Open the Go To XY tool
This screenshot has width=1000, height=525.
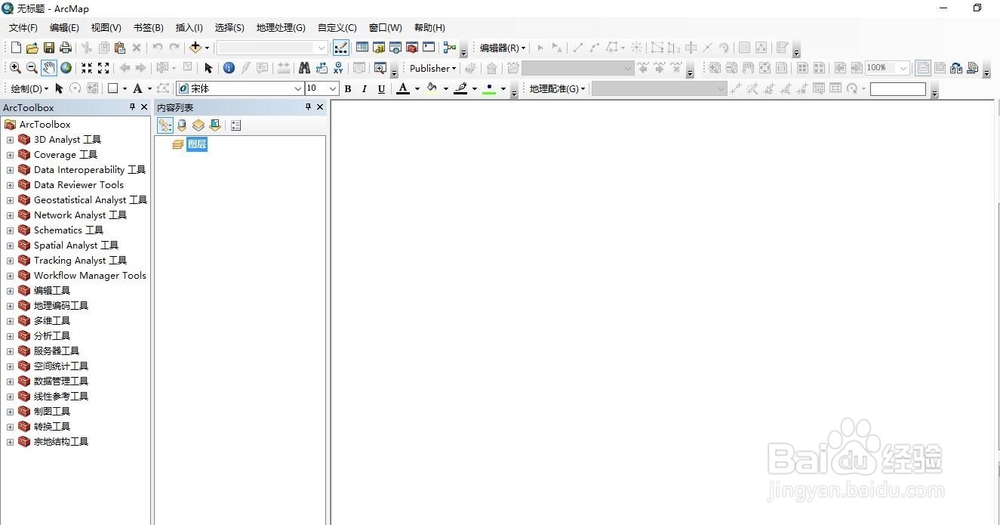(338, 68)
